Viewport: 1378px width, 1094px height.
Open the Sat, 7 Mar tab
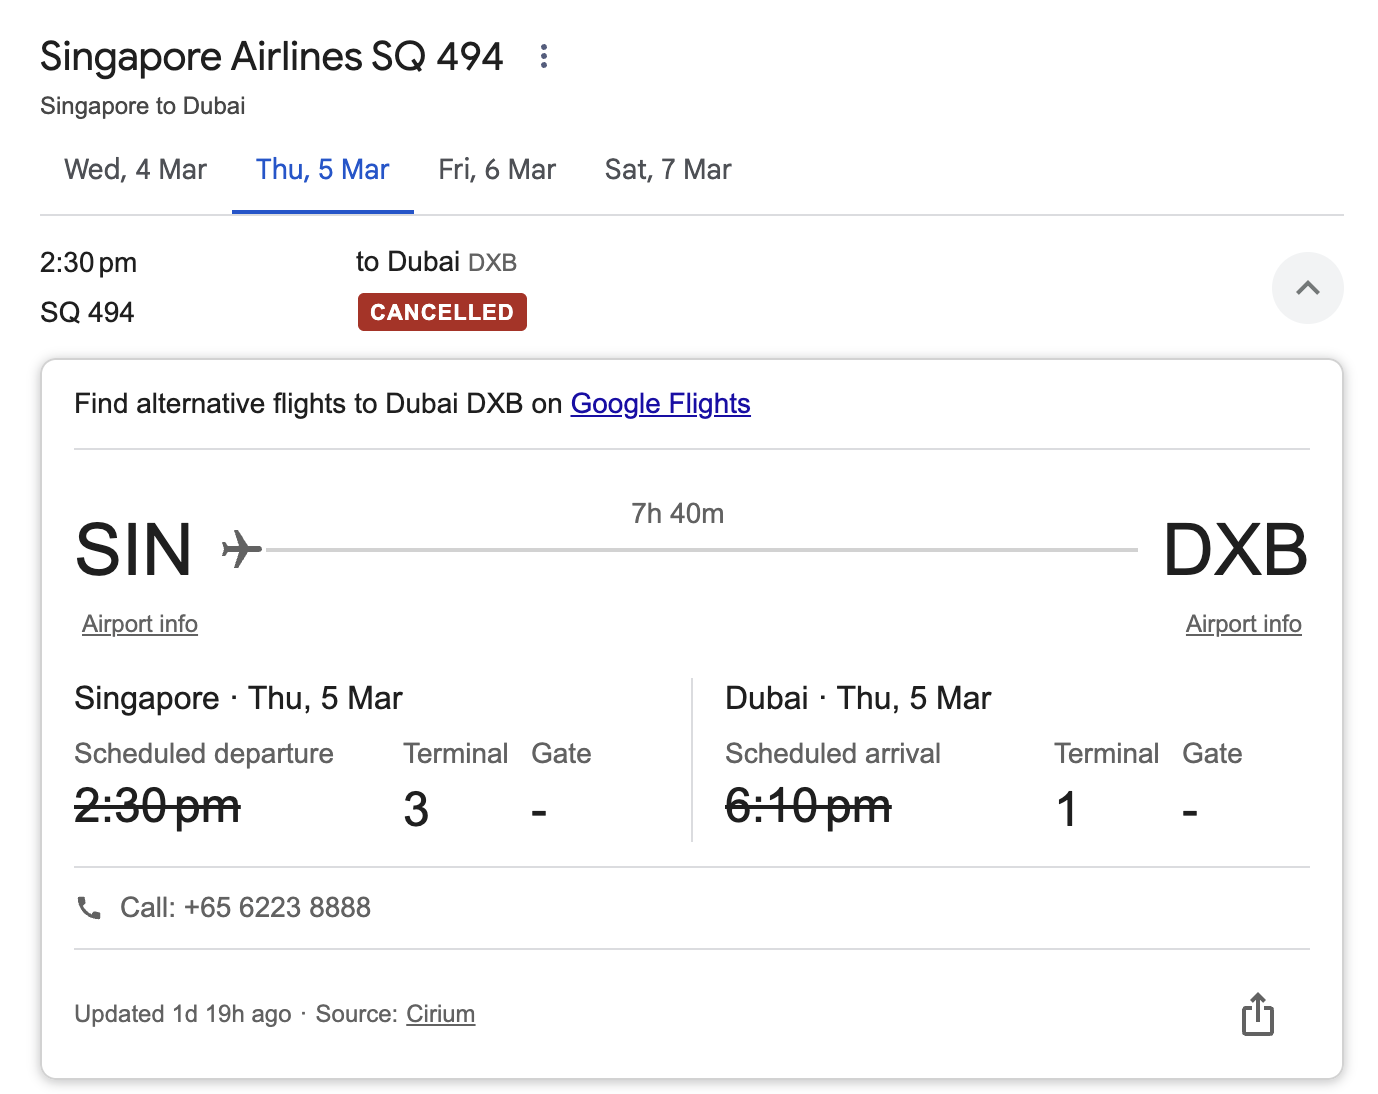point(668,170)
